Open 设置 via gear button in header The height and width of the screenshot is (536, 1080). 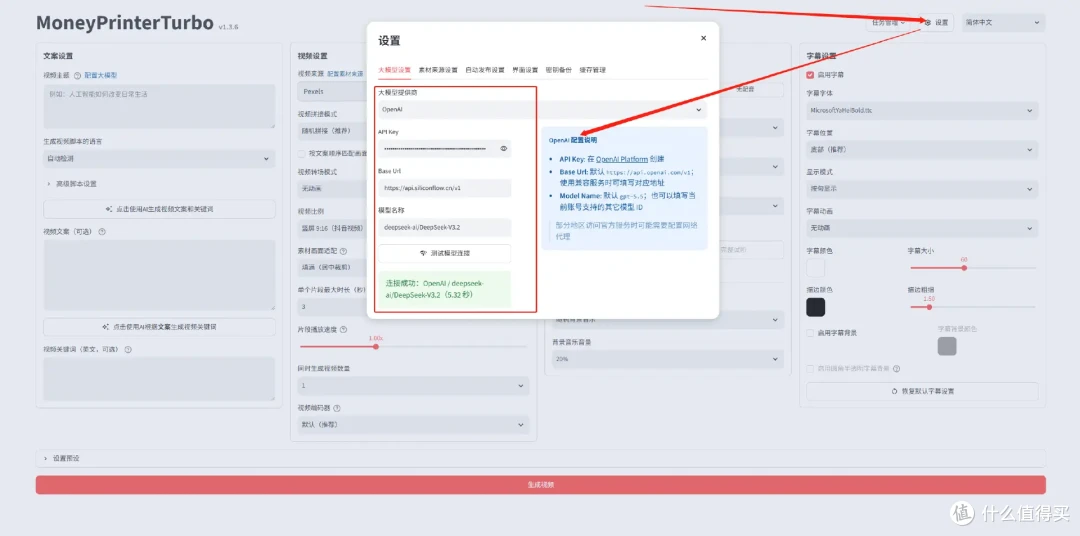point(936,23)
